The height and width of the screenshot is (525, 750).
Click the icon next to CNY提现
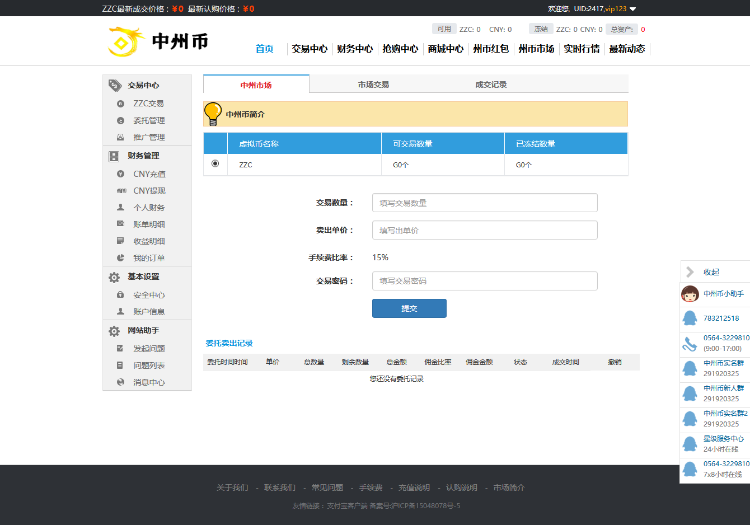121,191
